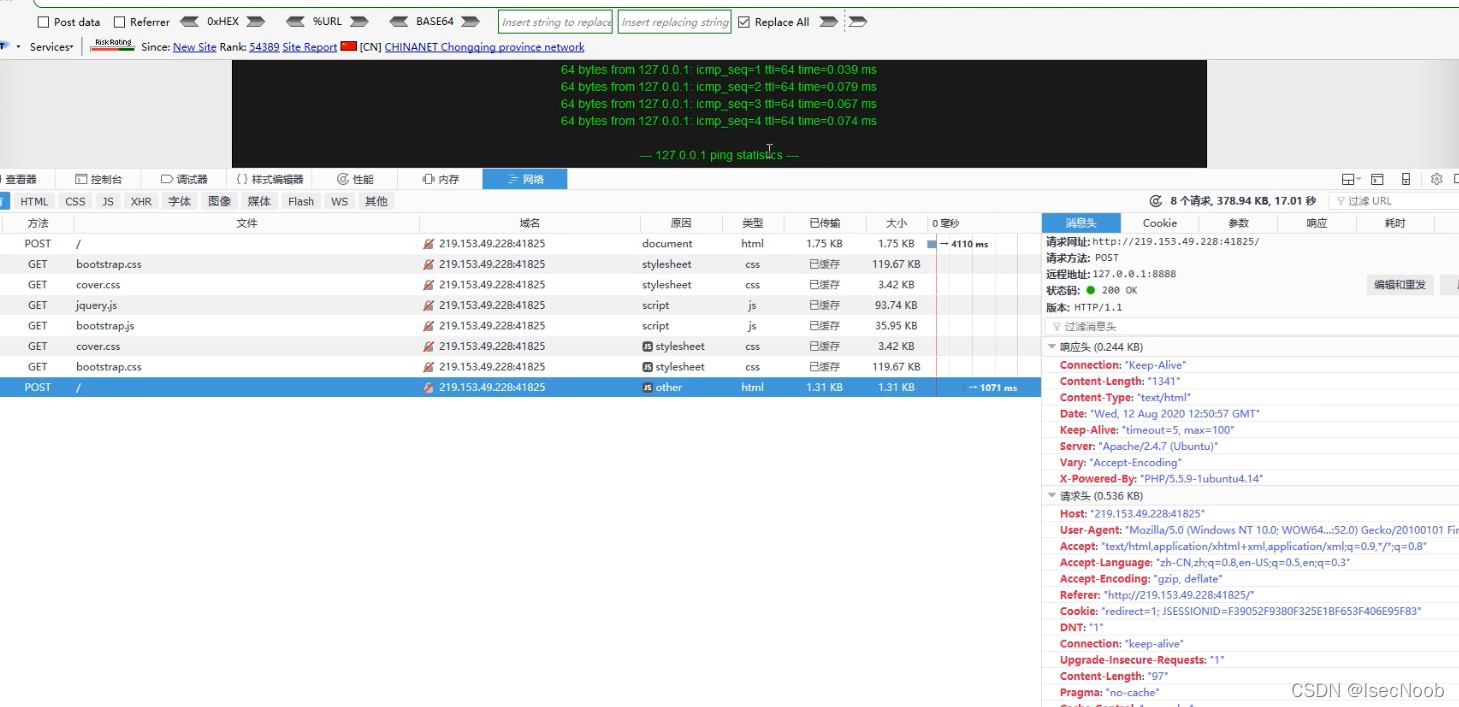Open the 耗时 details tab
Viewport: 1459px width, 707px height.
pyautogui.click(x=1395, y=223)
